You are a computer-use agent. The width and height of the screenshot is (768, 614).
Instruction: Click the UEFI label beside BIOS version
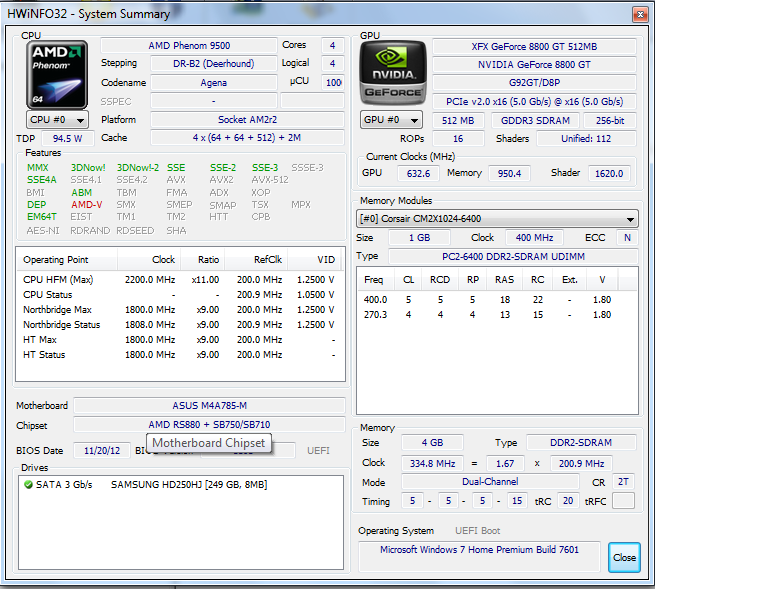click(x=318, y=450)
